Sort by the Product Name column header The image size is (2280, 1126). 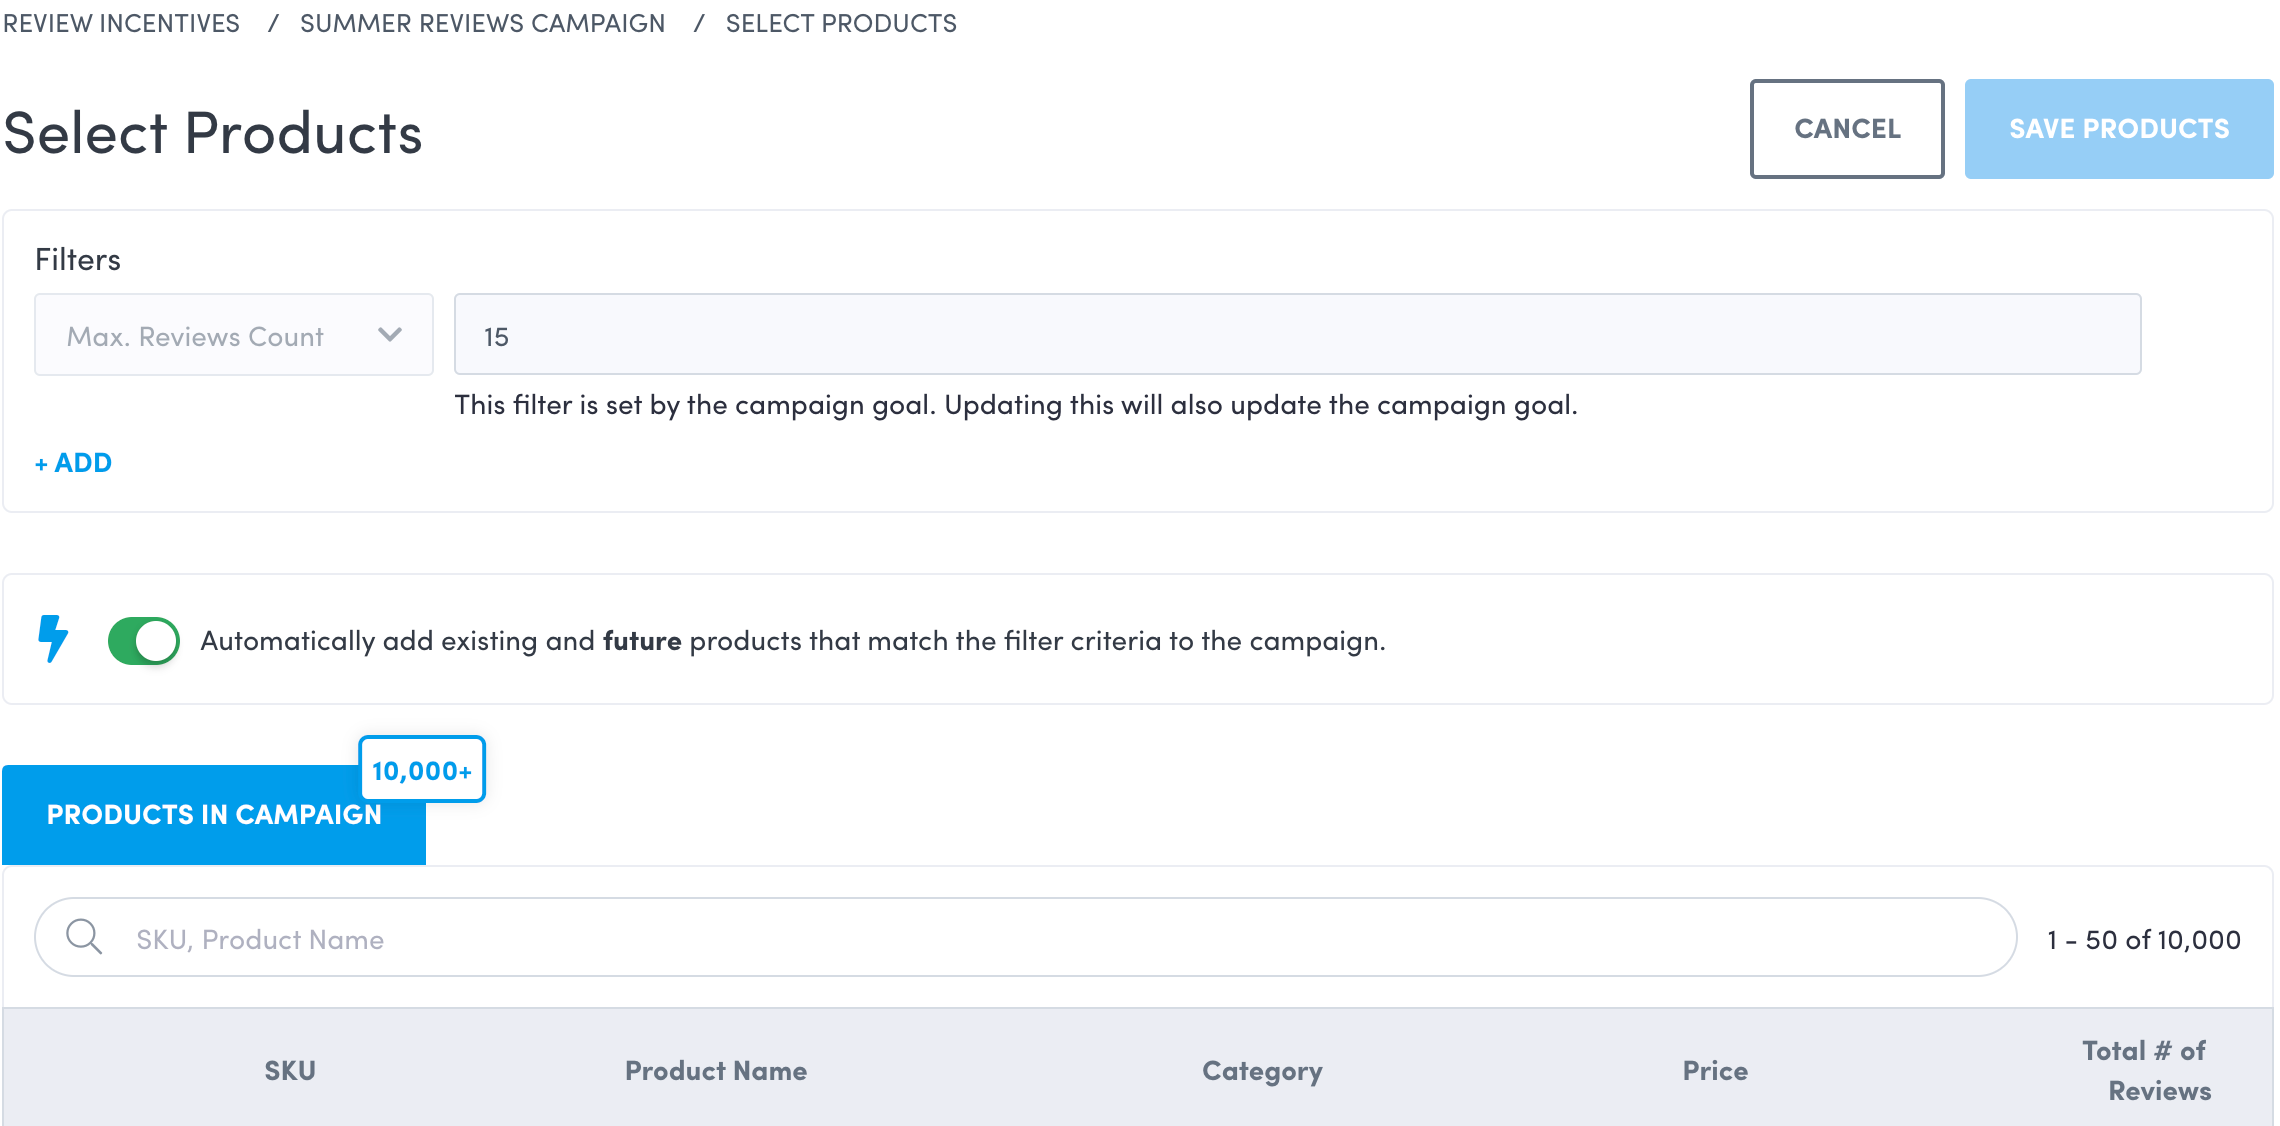tap(716, 1071)
